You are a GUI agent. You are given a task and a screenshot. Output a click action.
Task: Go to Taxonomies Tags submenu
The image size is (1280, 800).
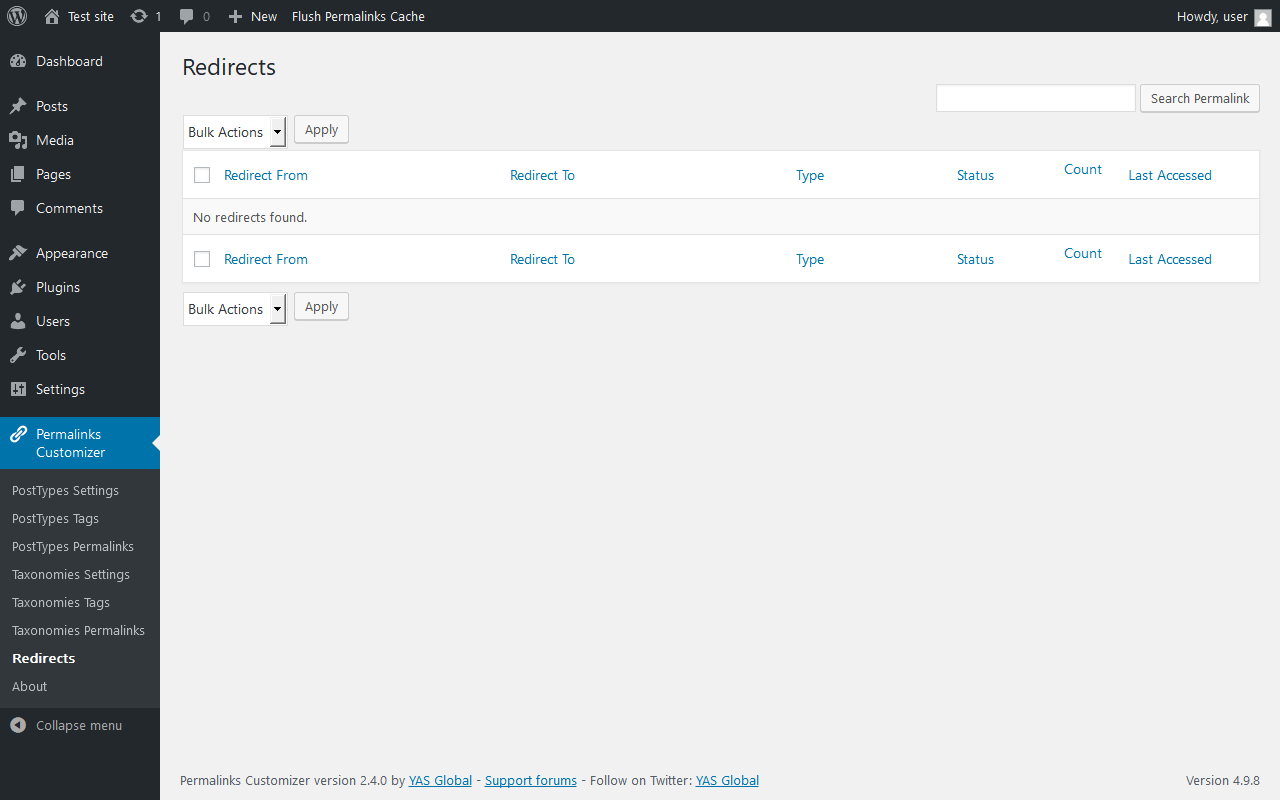coord(61,602)
